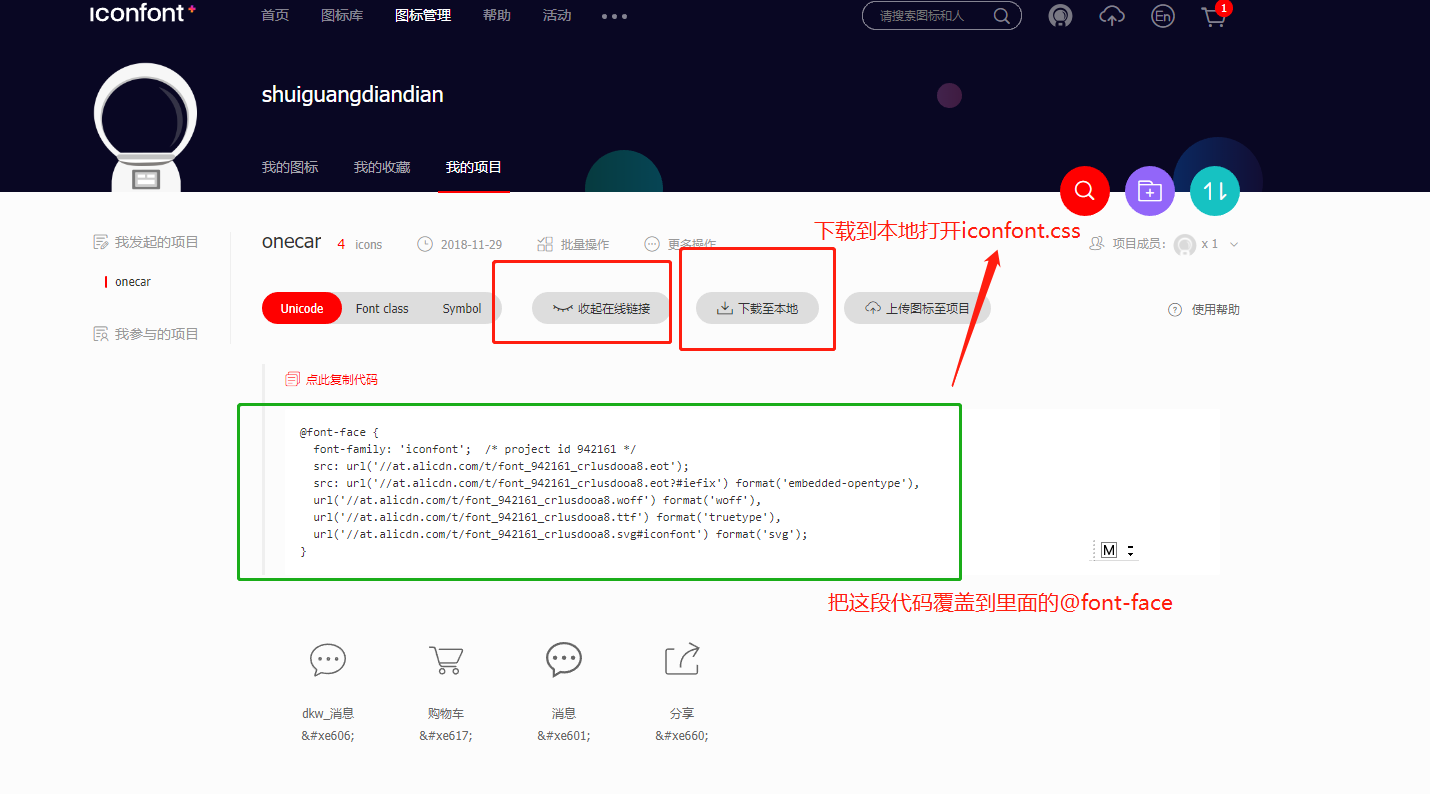Expand the 项目成员 chevron
1430x794 pixels.
click(x=1234, y=244)
